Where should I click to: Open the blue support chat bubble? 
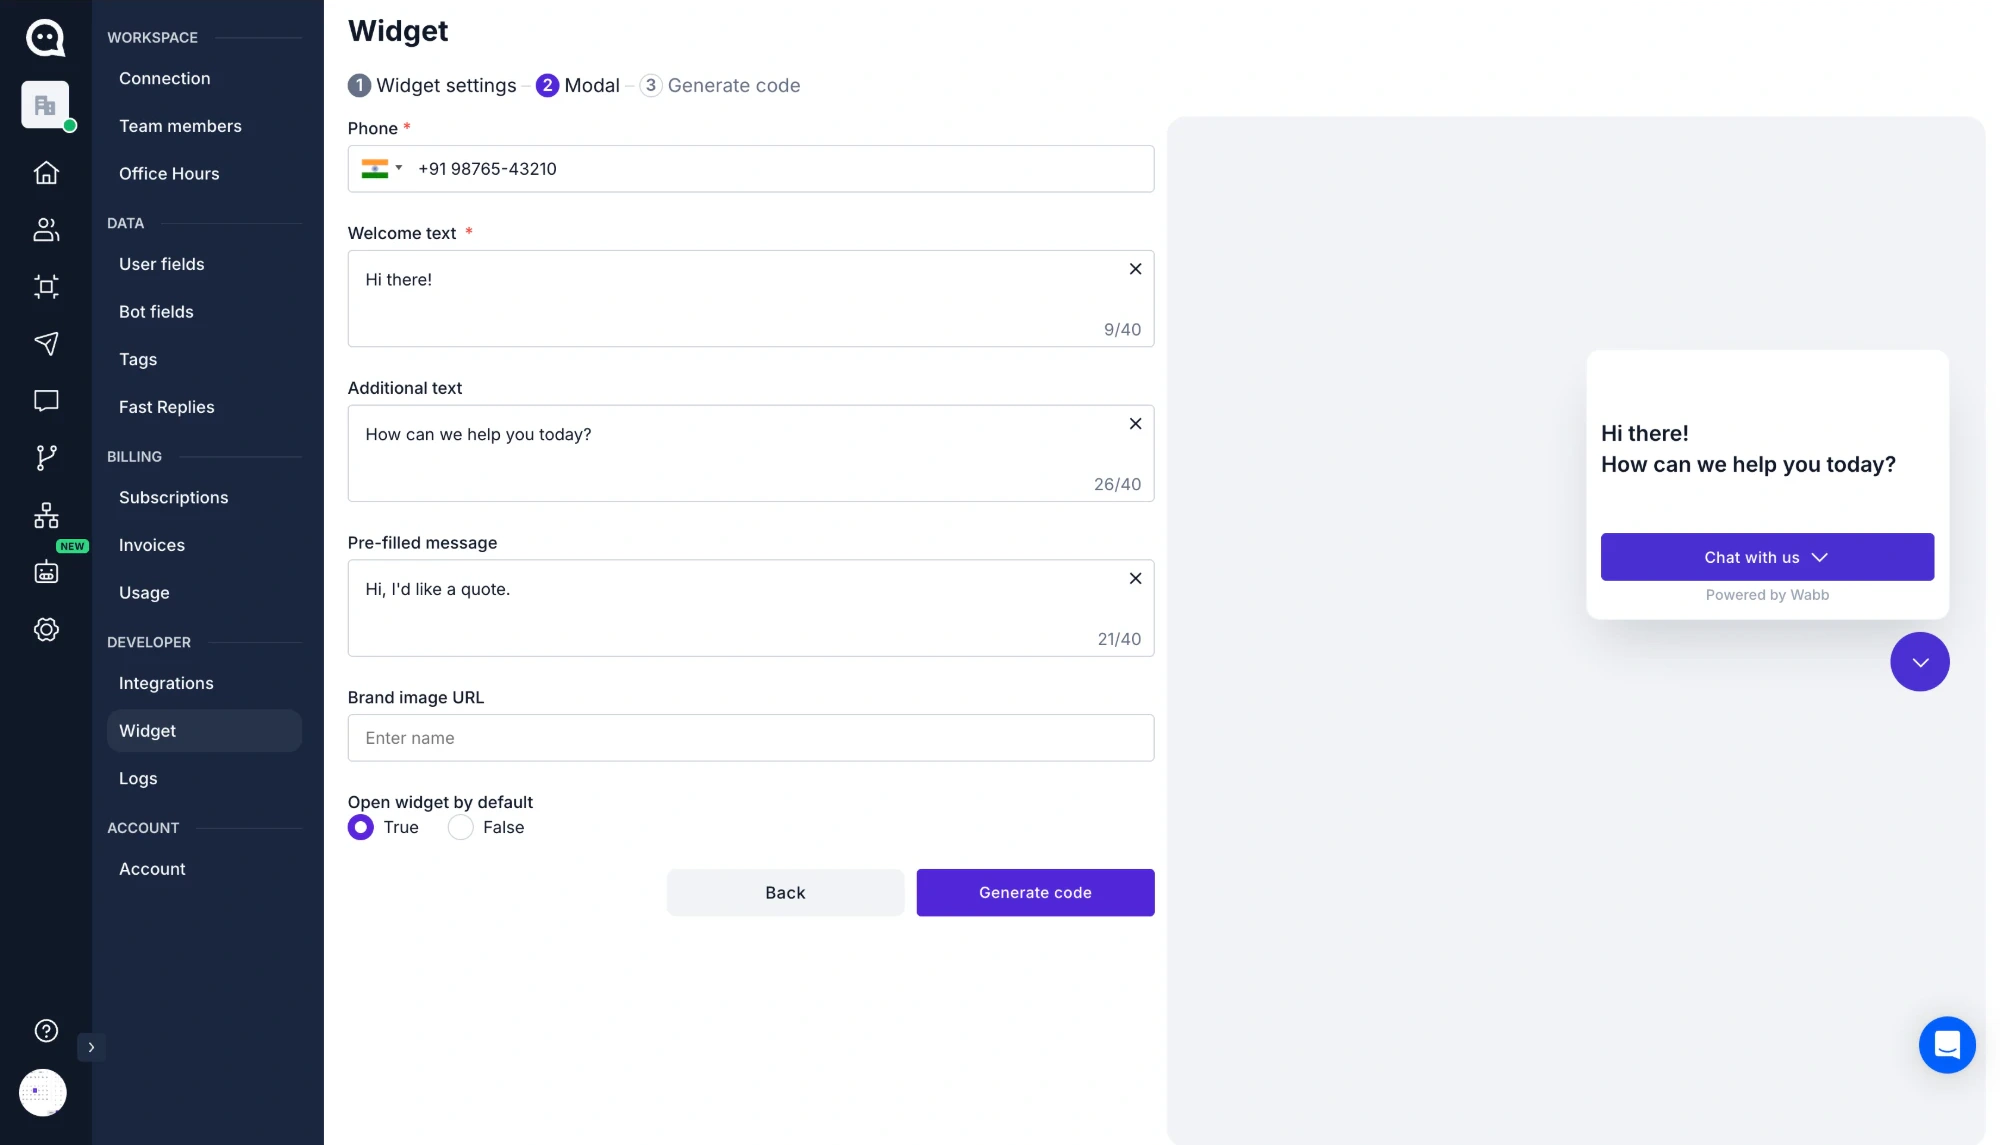pyautogui.click(x=1947, y=1045)
